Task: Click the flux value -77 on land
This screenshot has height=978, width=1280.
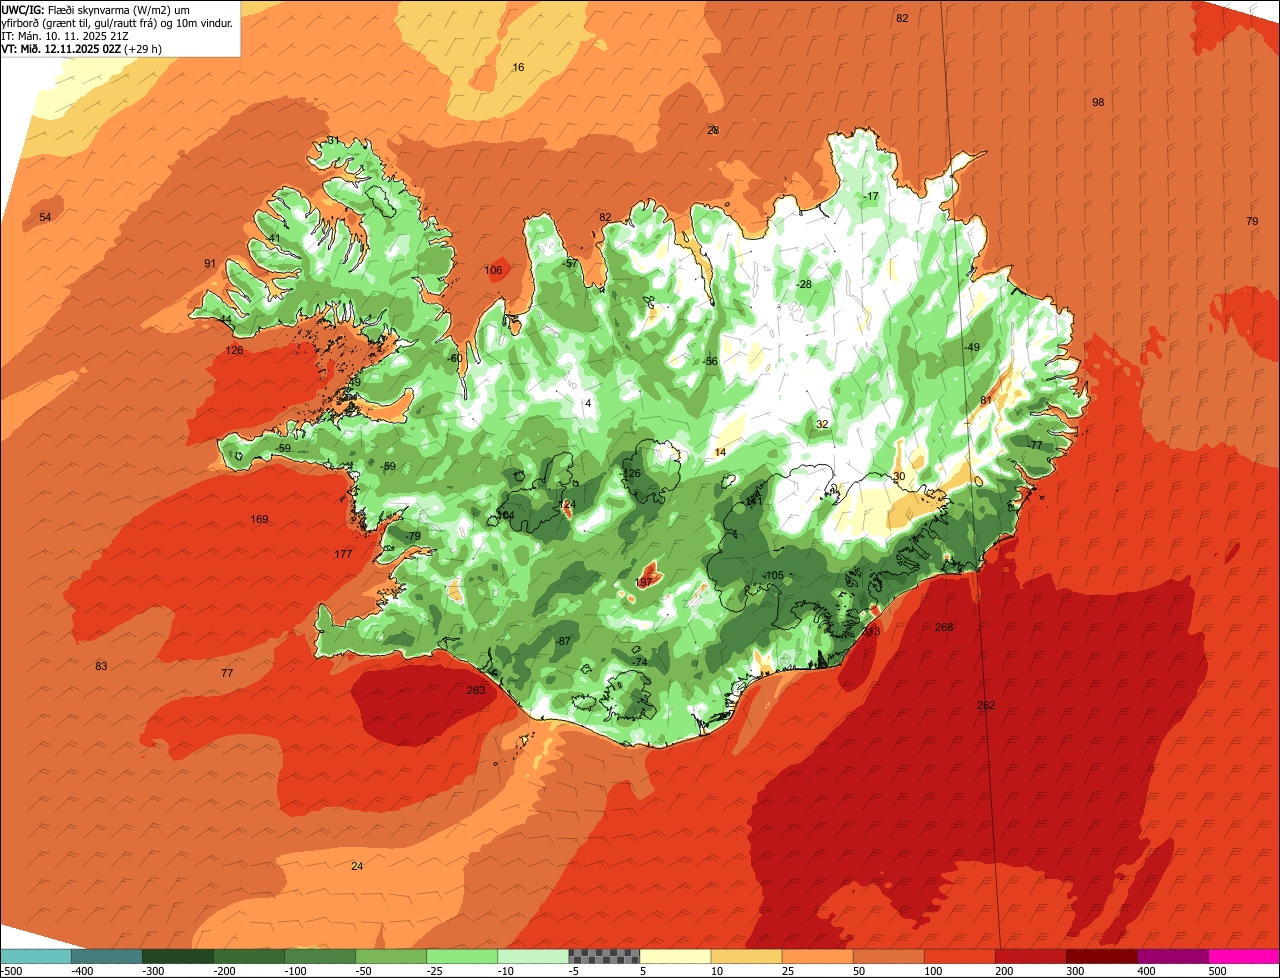Action: [x=1034, y=445]
